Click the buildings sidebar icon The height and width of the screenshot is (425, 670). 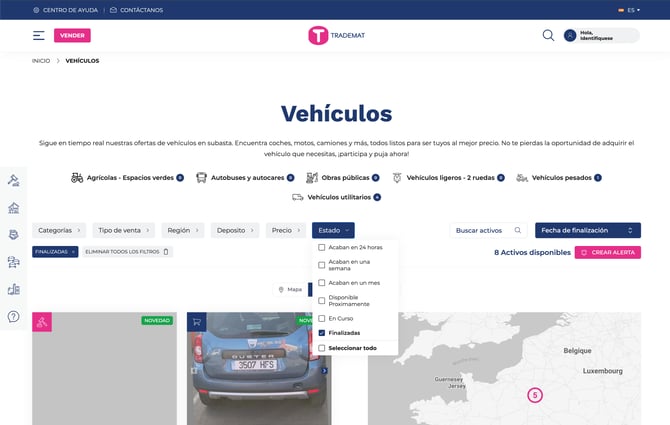click(x=14, y=289)
